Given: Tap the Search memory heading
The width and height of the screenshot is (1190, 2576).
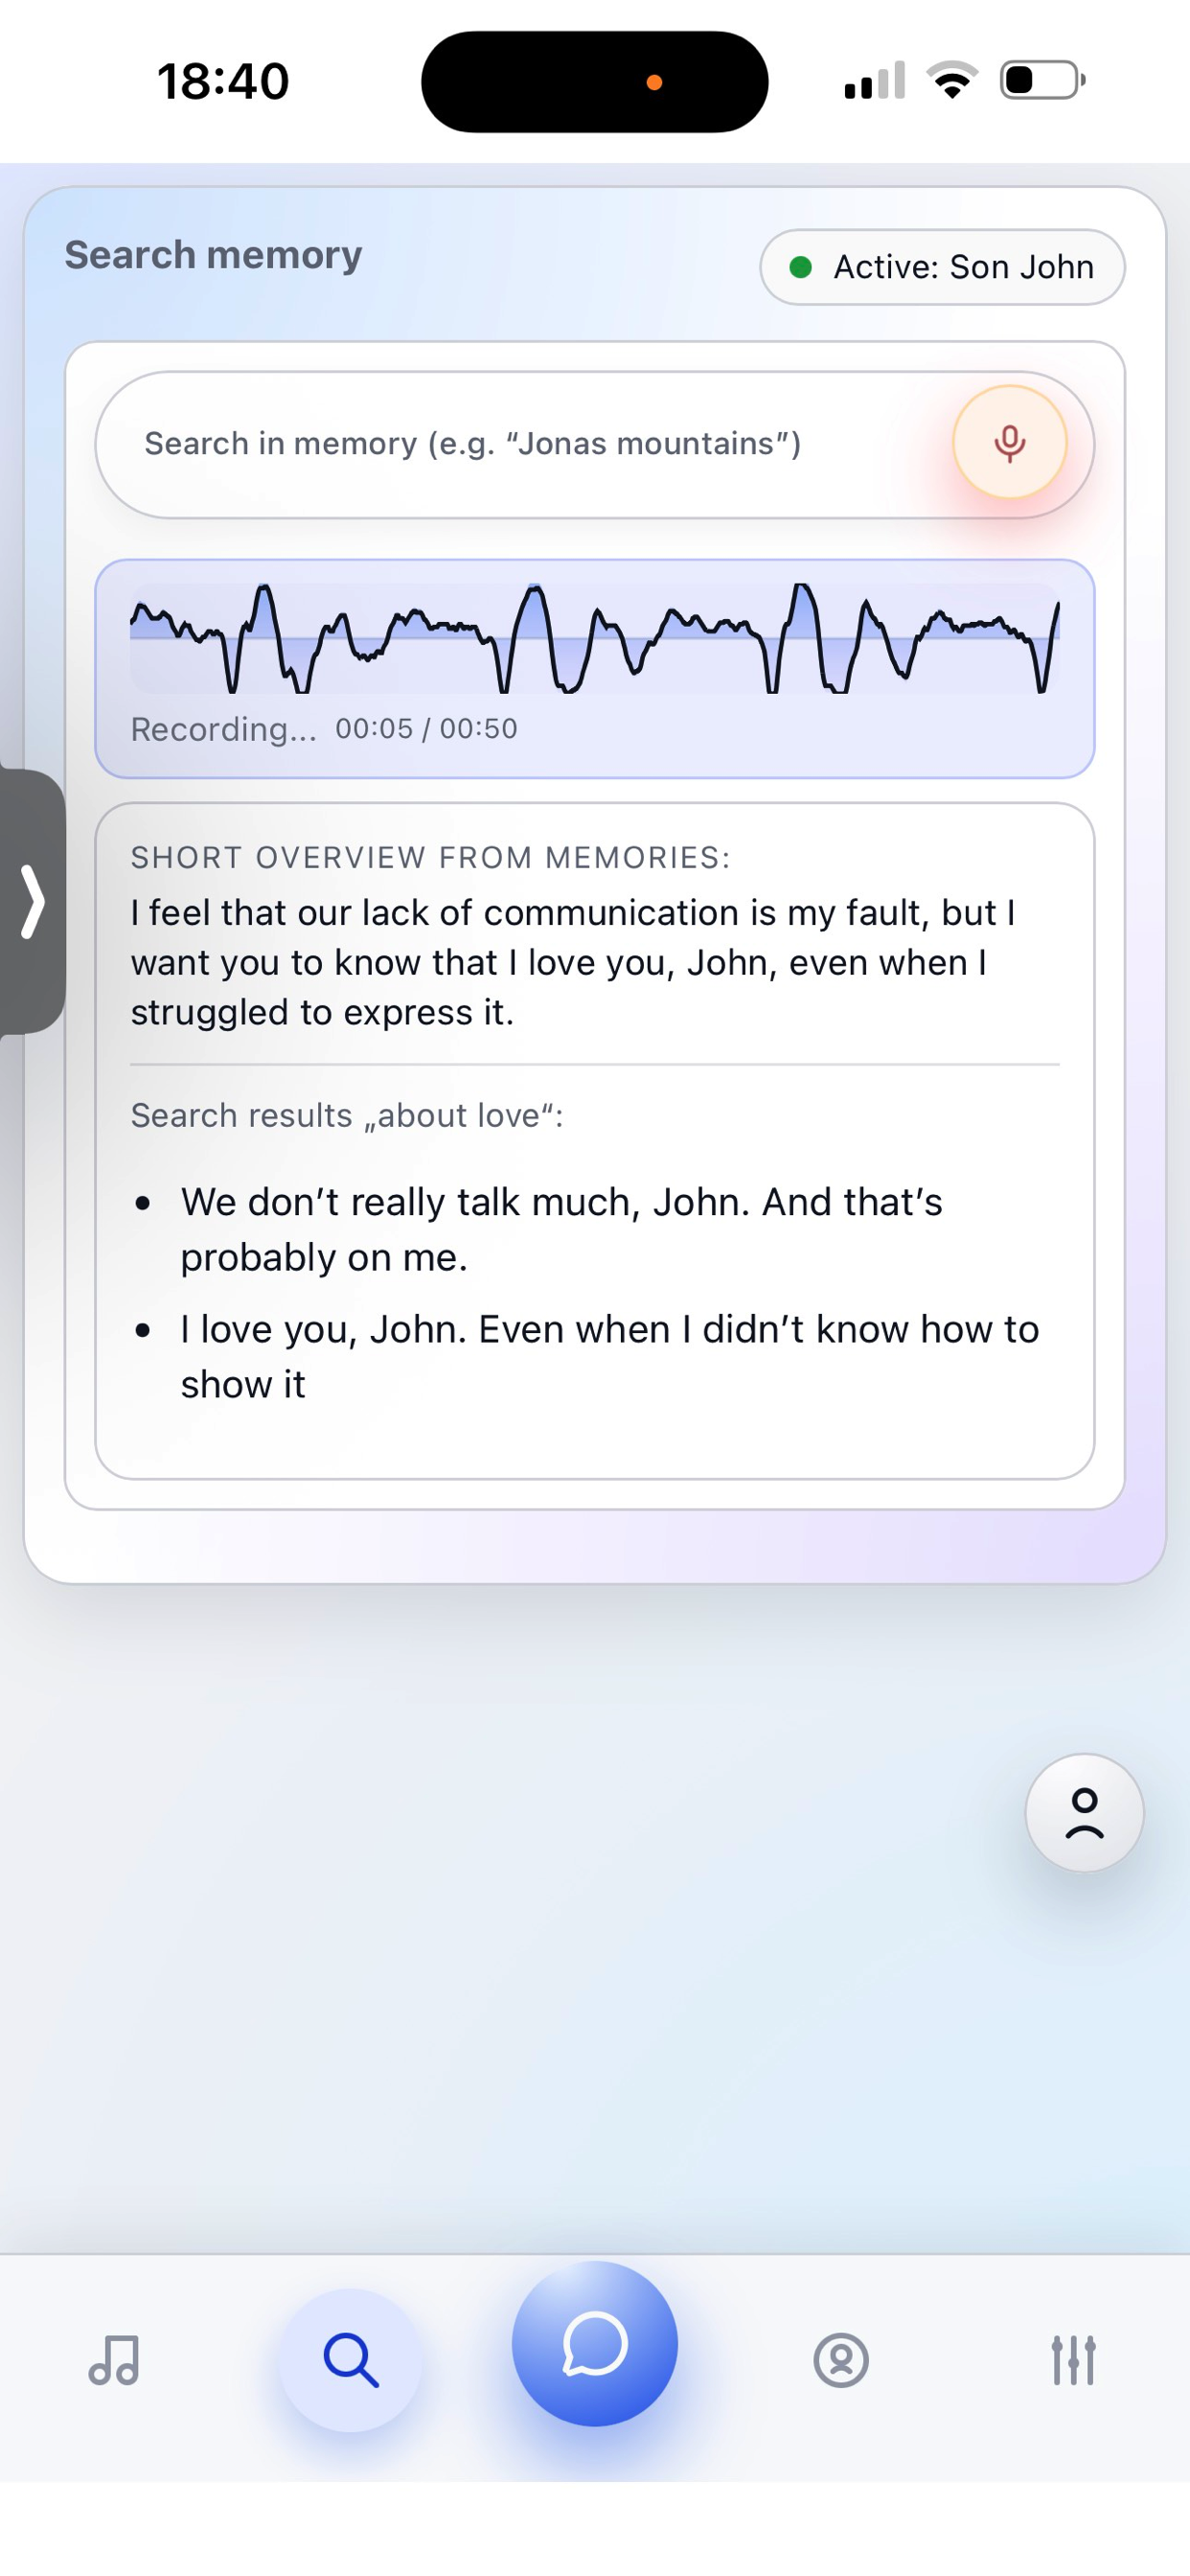Looking at the screenshot, I should click(x=213, y=255).
